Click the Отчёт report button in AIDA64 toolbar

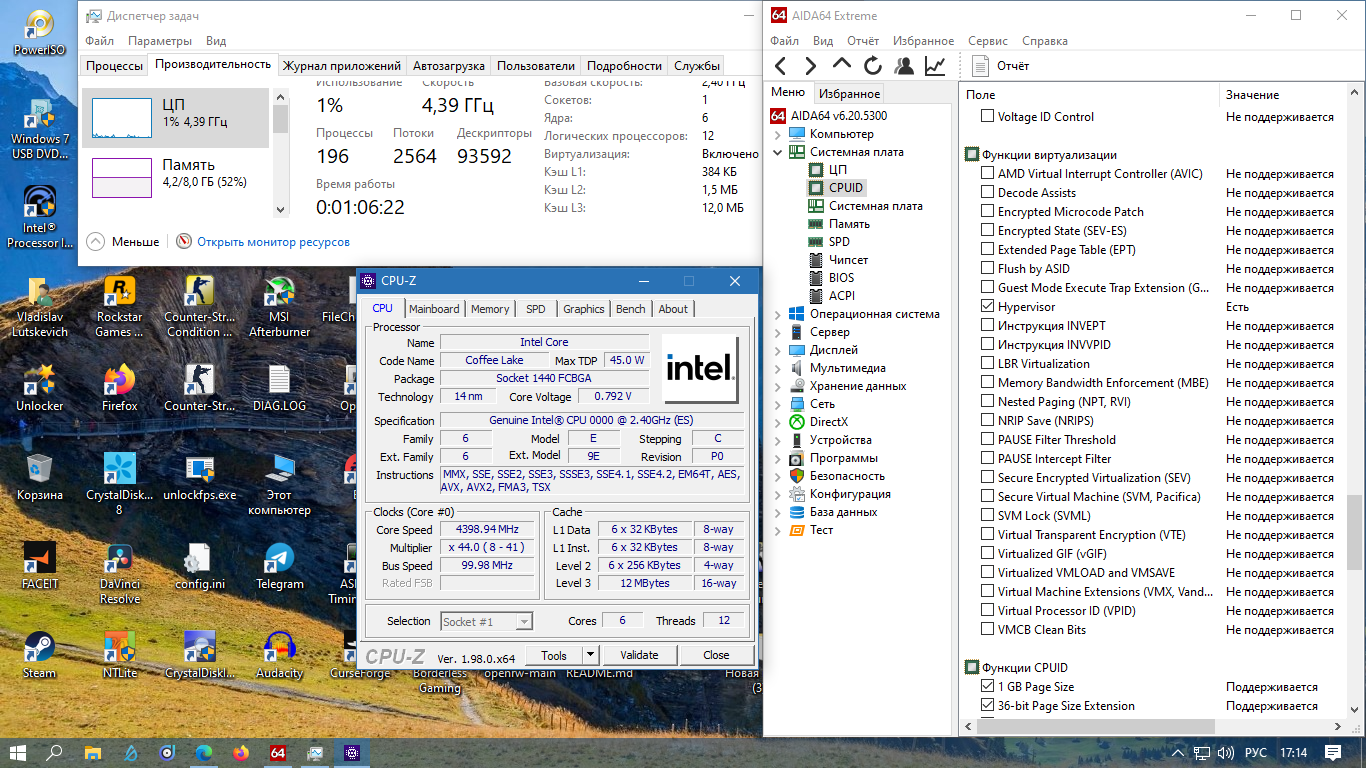tap(1001, 66)
